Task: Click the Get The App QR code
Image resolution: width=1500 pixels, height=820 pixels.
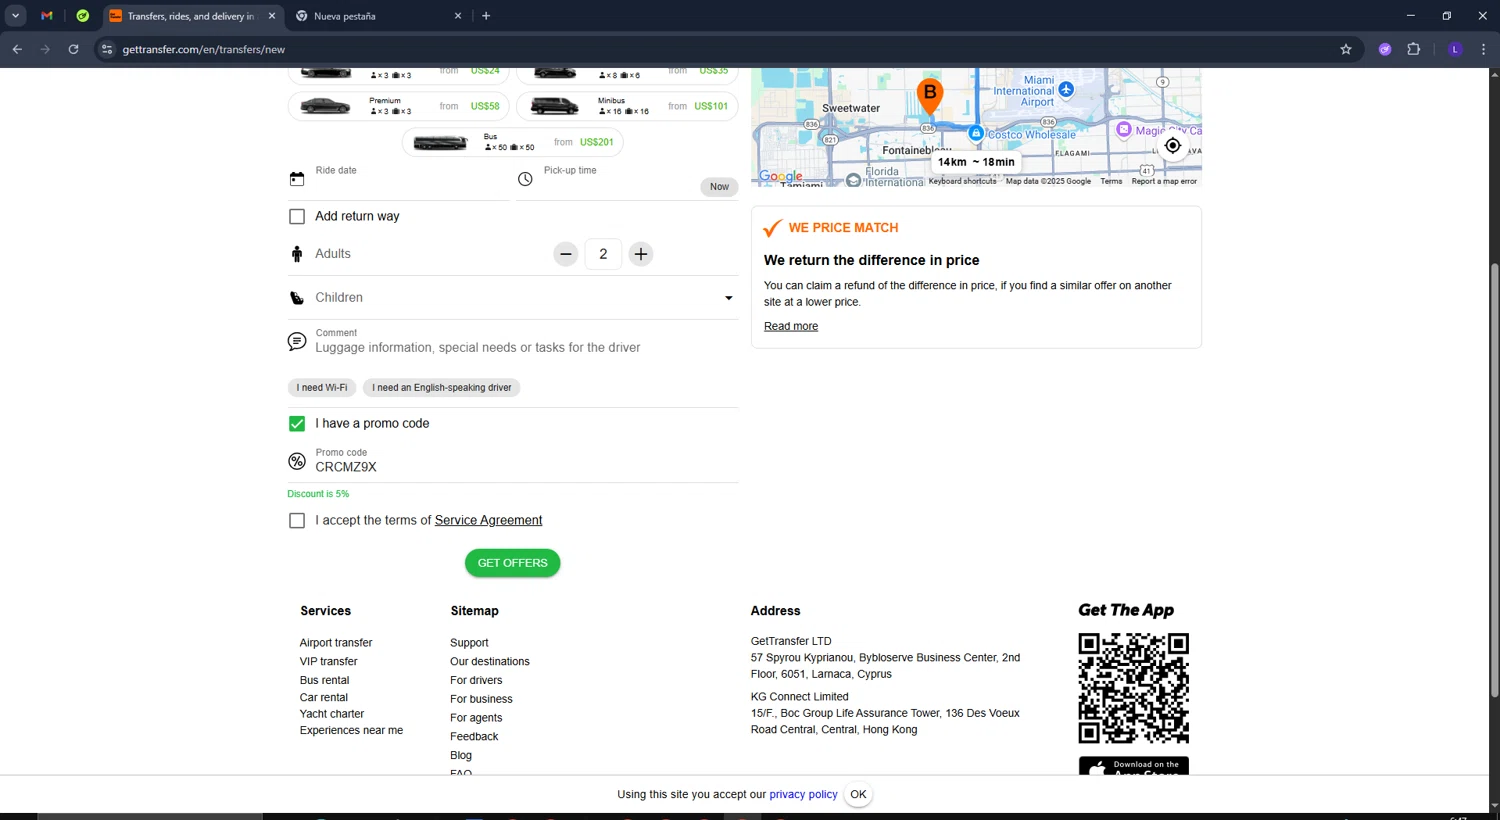Action: (x=1133, y=688)
